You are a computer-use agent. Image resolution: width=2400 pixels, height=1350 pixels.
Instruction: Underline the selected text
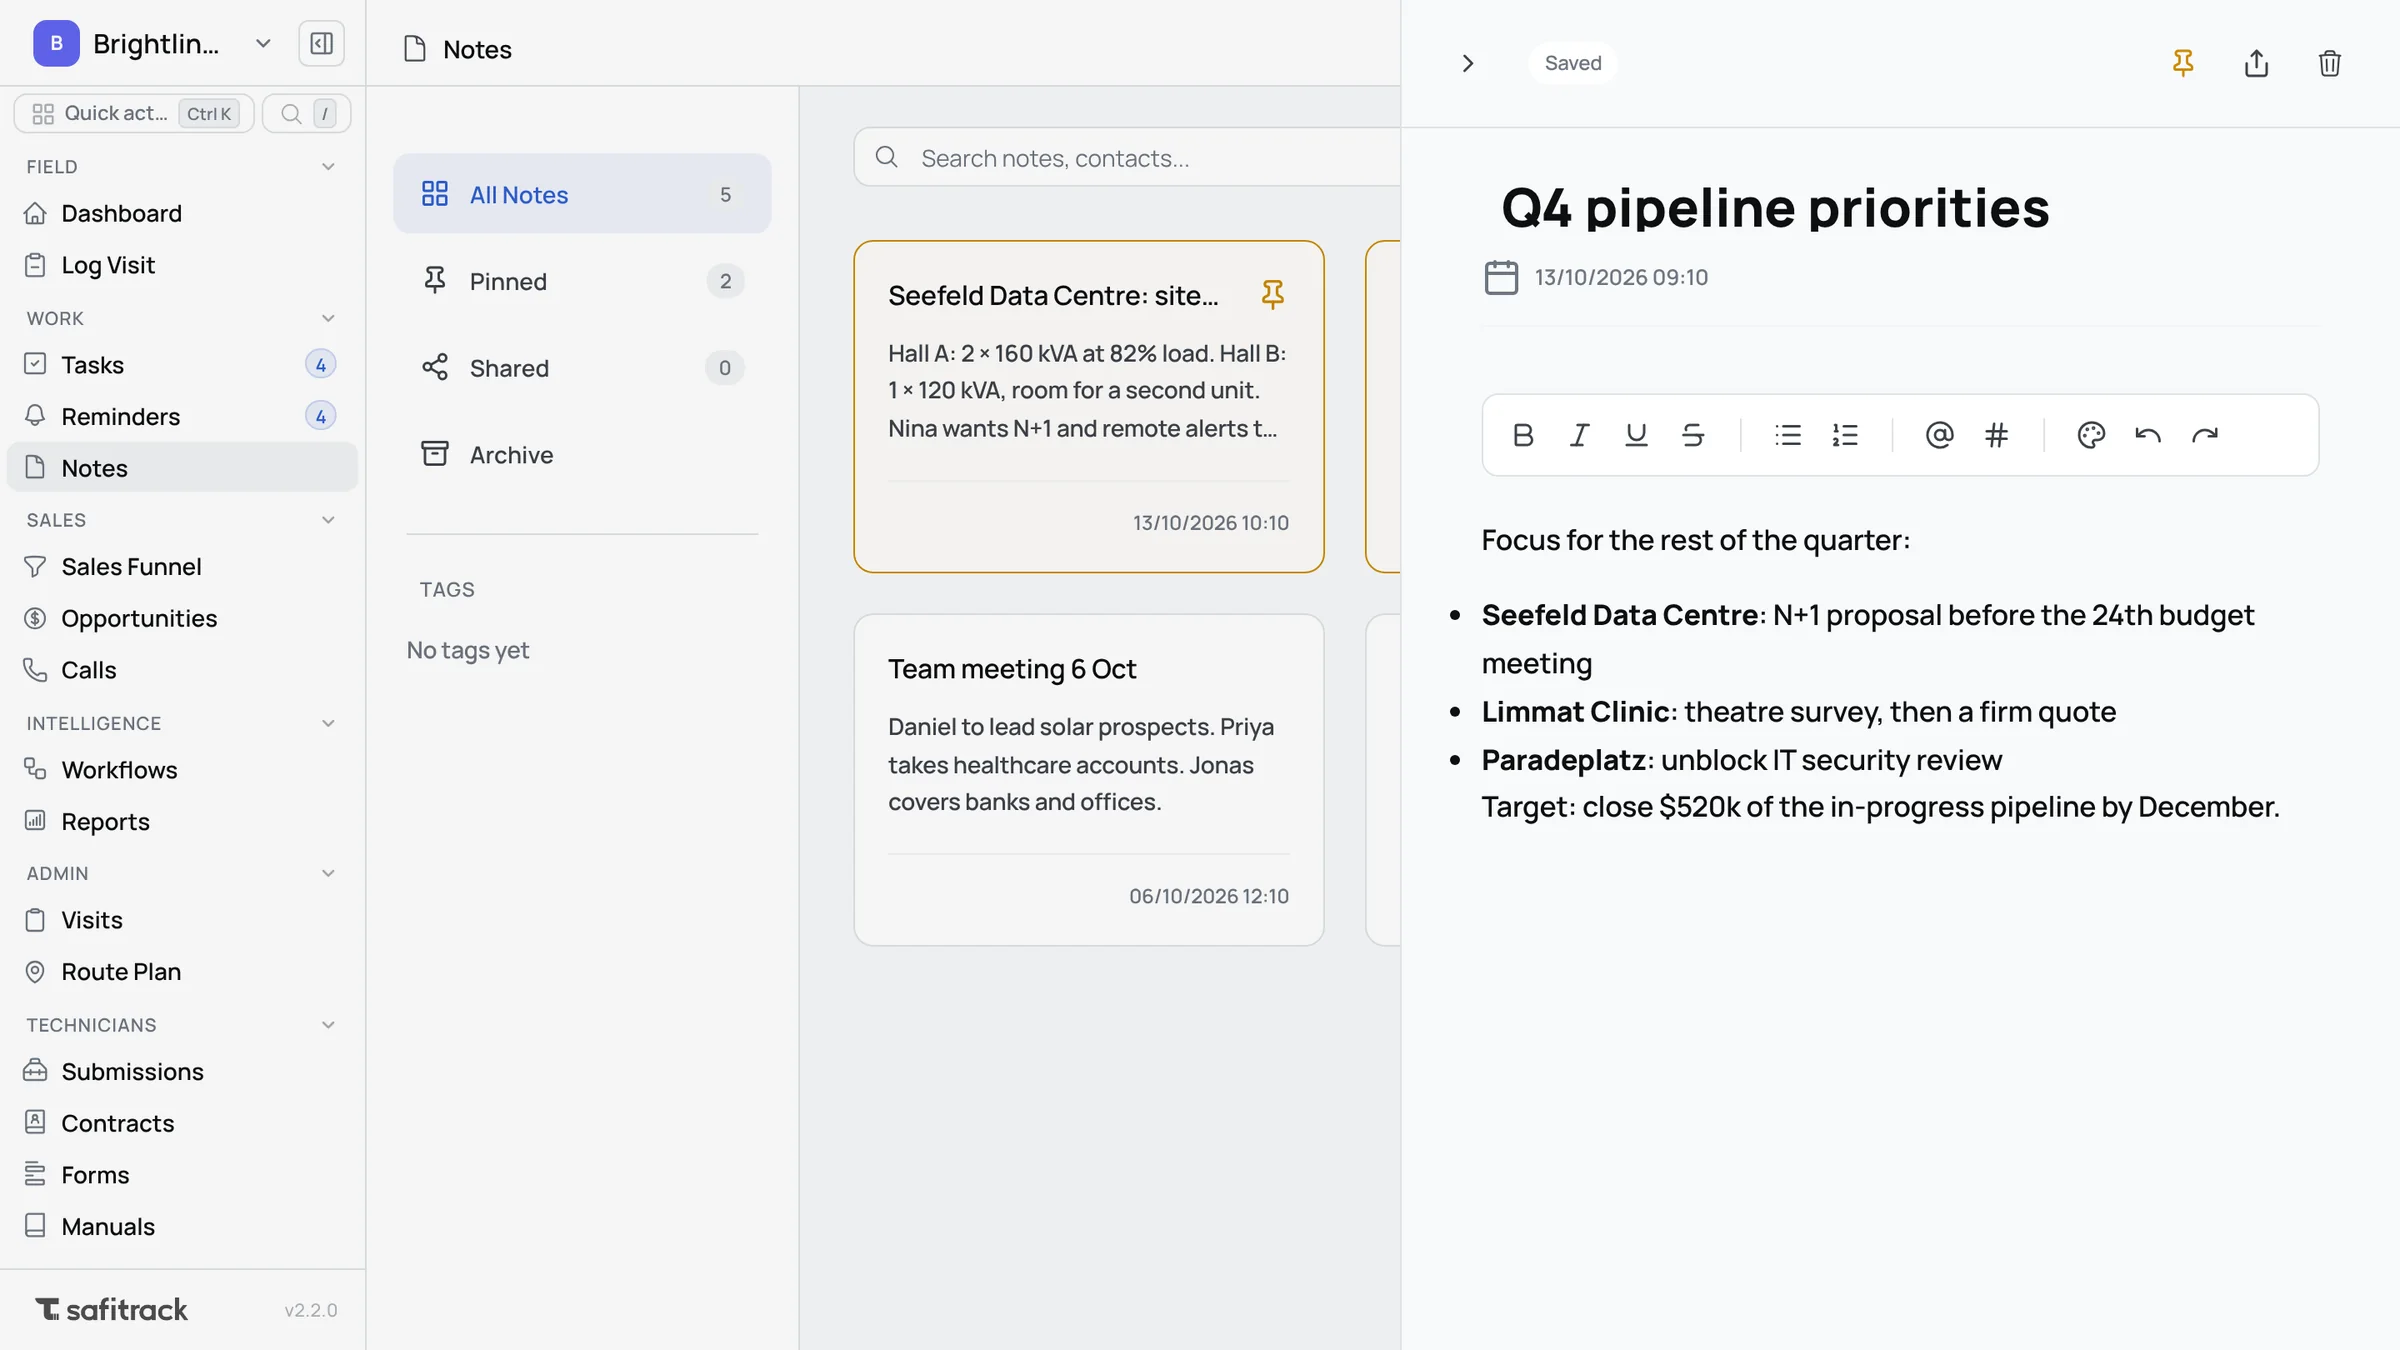1636,435
